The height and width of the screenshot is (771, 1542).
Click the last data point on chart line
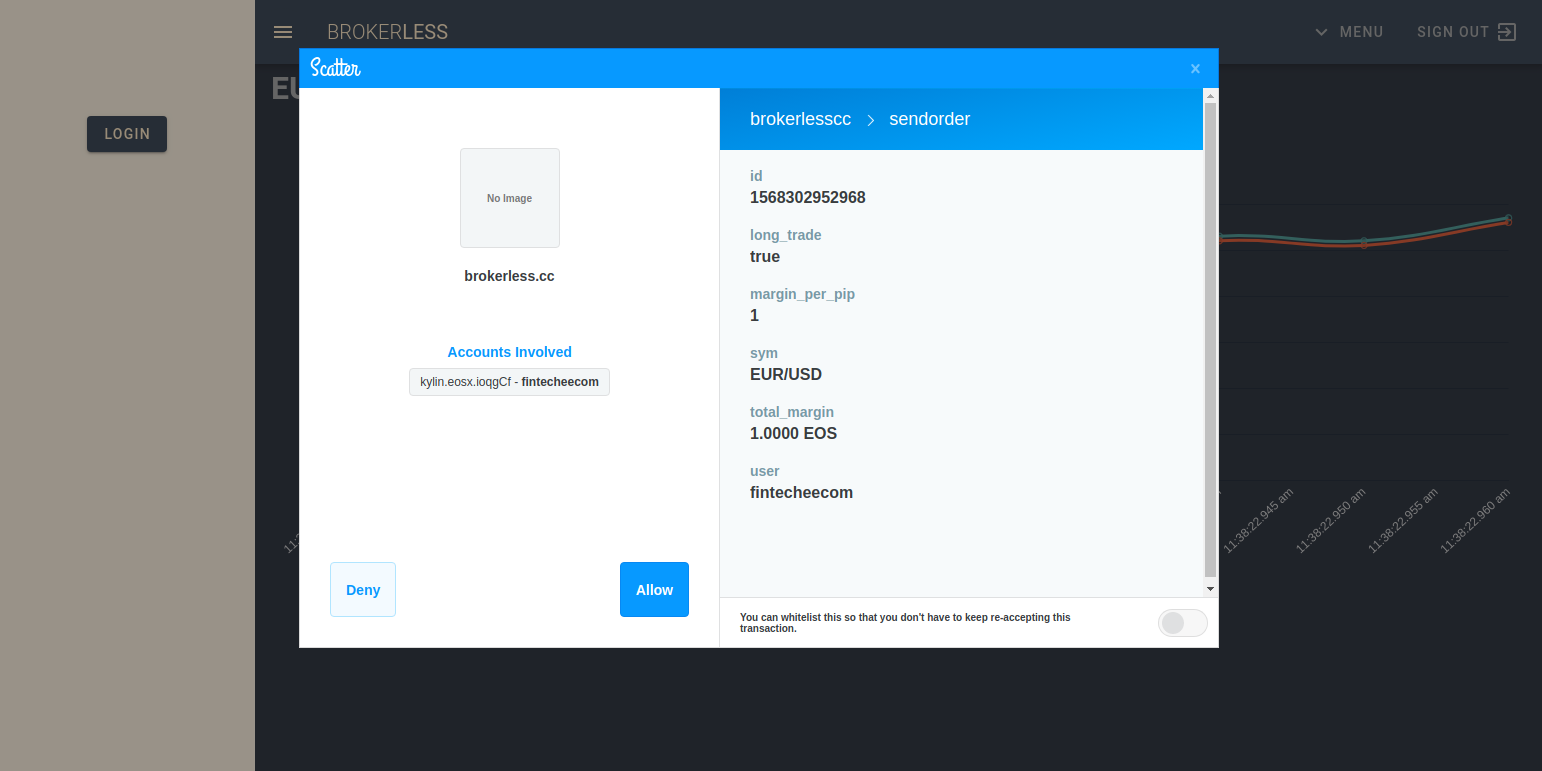click(1508, 220)
